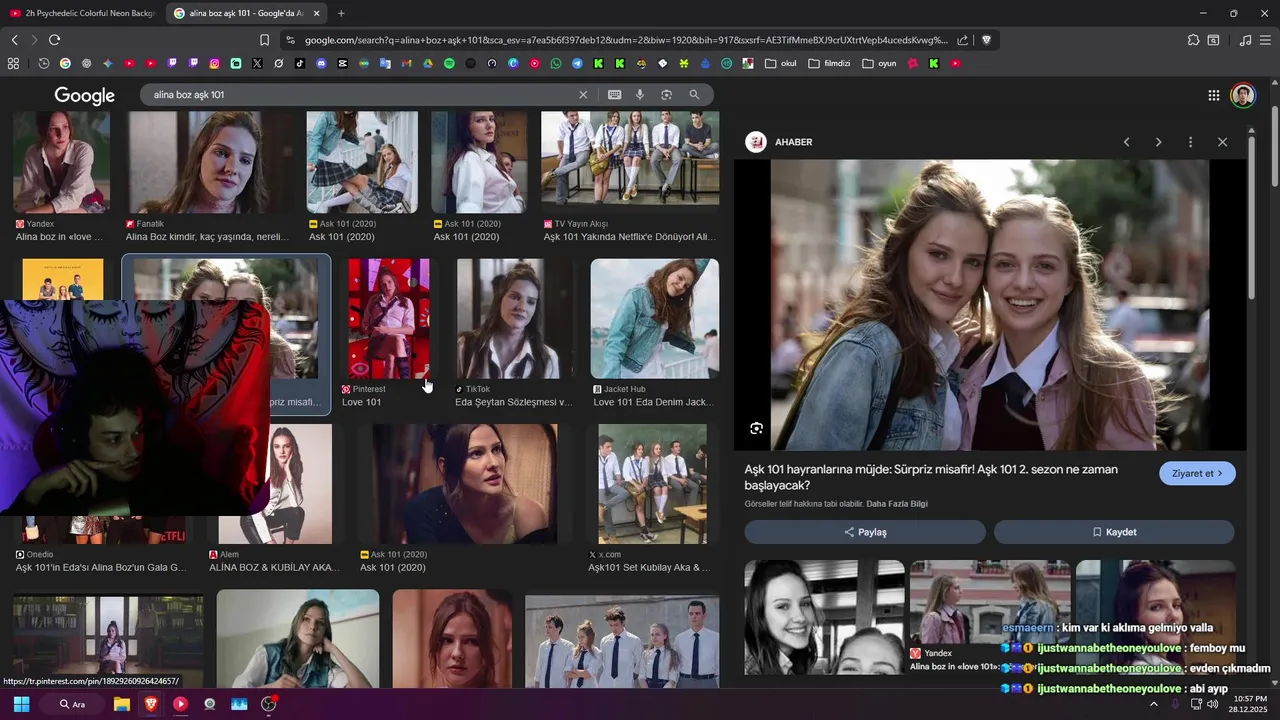Click the address bar URL field
This screenshot has height=720, width=1280.
click(x=625, y=40)
